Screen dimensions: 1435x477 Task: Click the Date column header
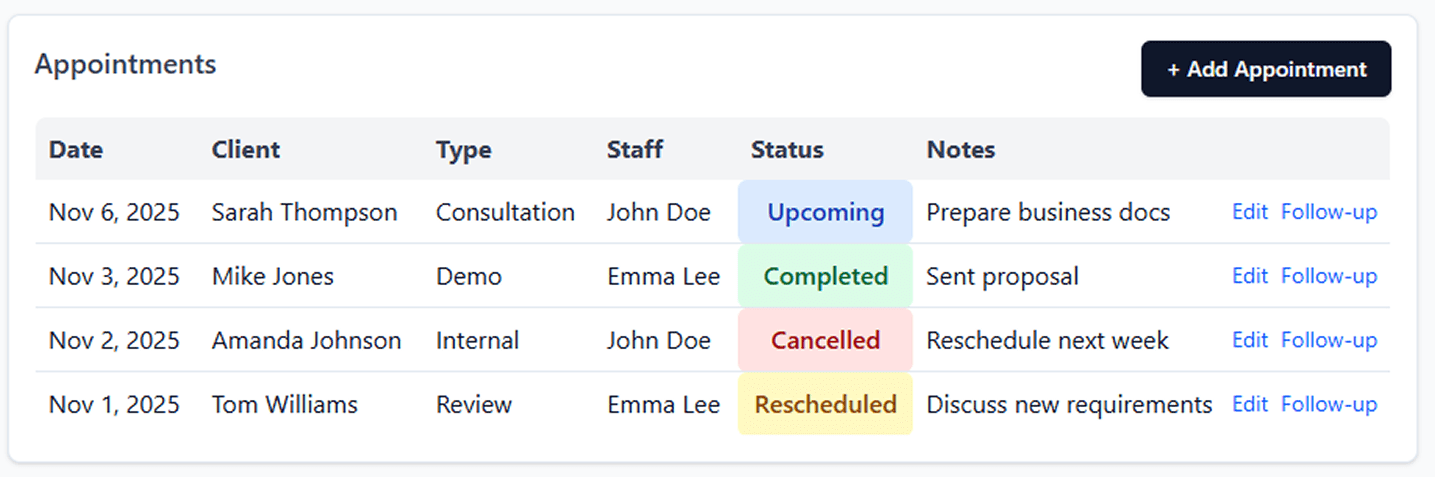point(76,150)
